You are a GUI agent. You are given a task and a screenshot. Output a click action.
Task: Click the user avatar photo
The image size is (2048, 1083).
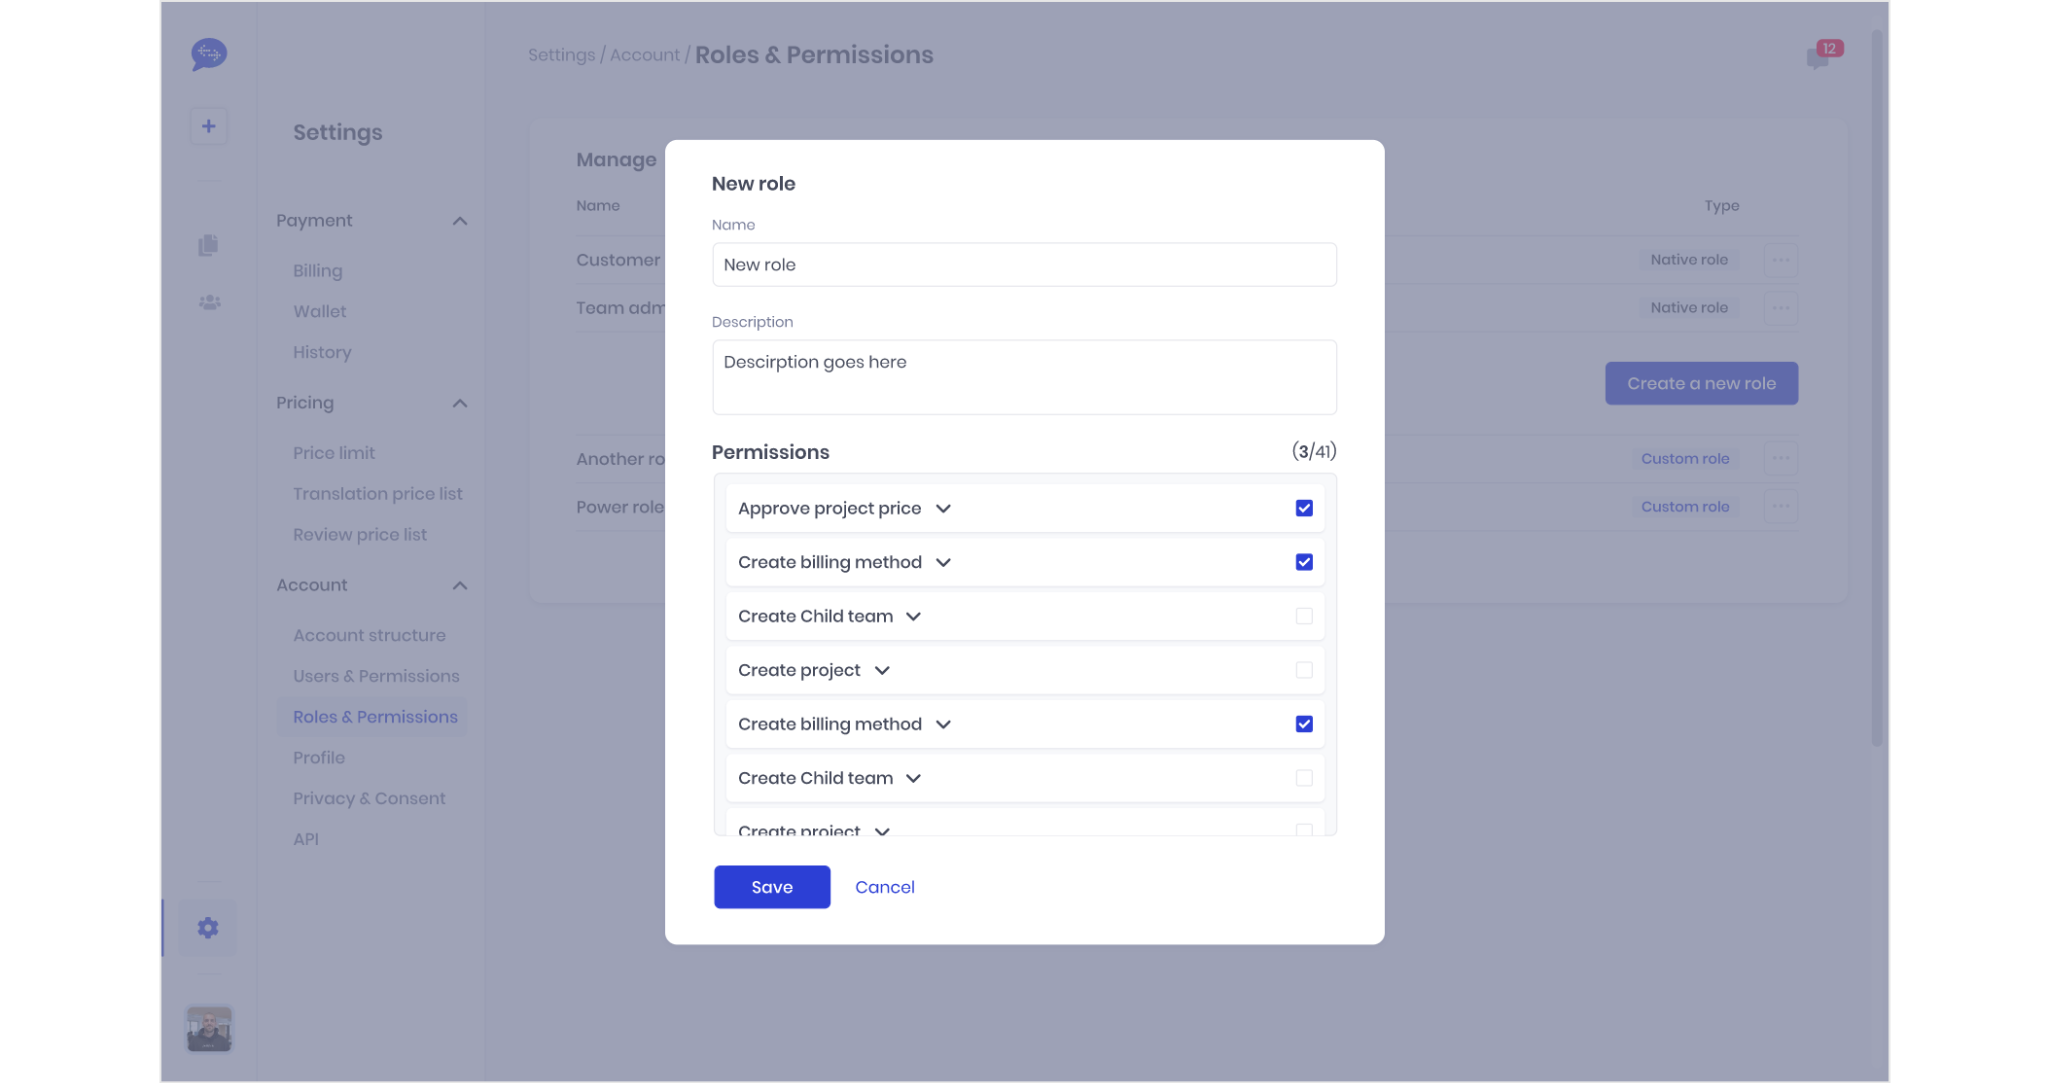pyautogui.click(x=209, y=1029)
